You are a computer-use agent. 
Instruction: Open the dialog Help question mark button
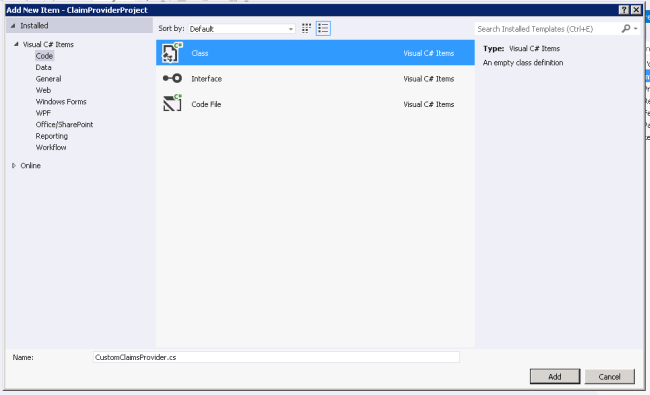click(623, 10)
